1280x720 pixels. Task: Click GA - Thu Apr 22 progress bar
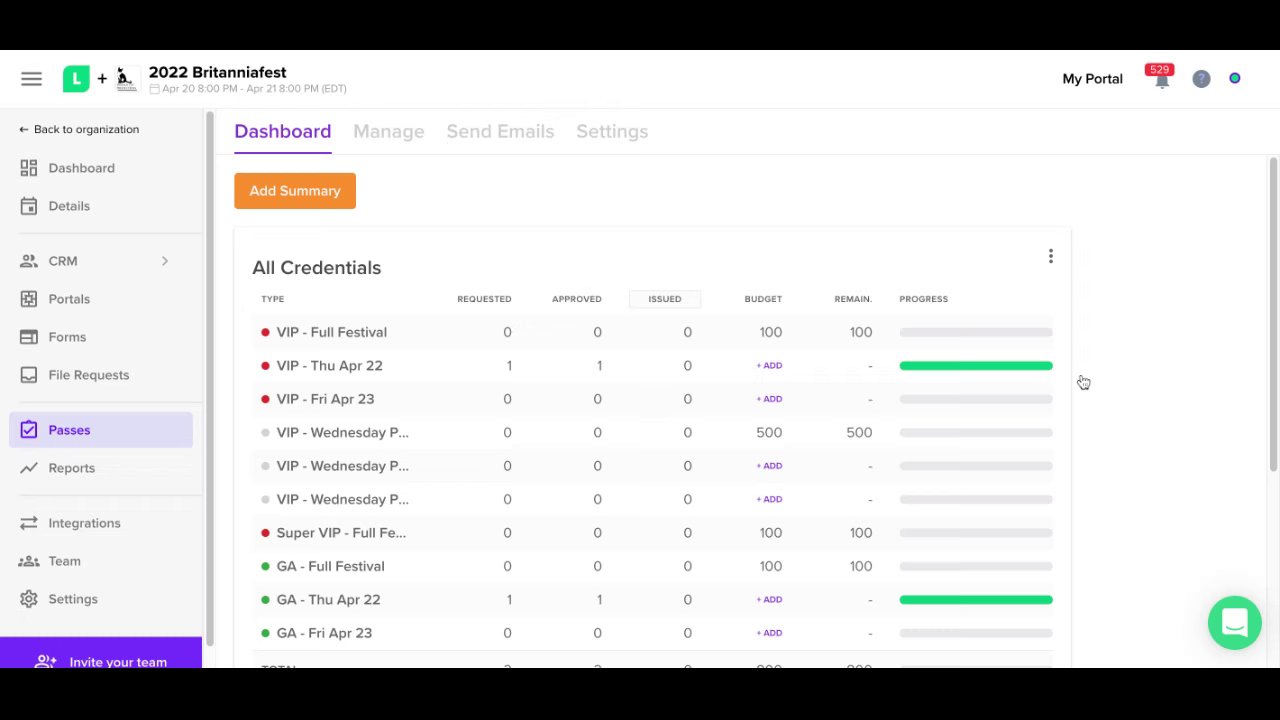(x=976, y=600)
